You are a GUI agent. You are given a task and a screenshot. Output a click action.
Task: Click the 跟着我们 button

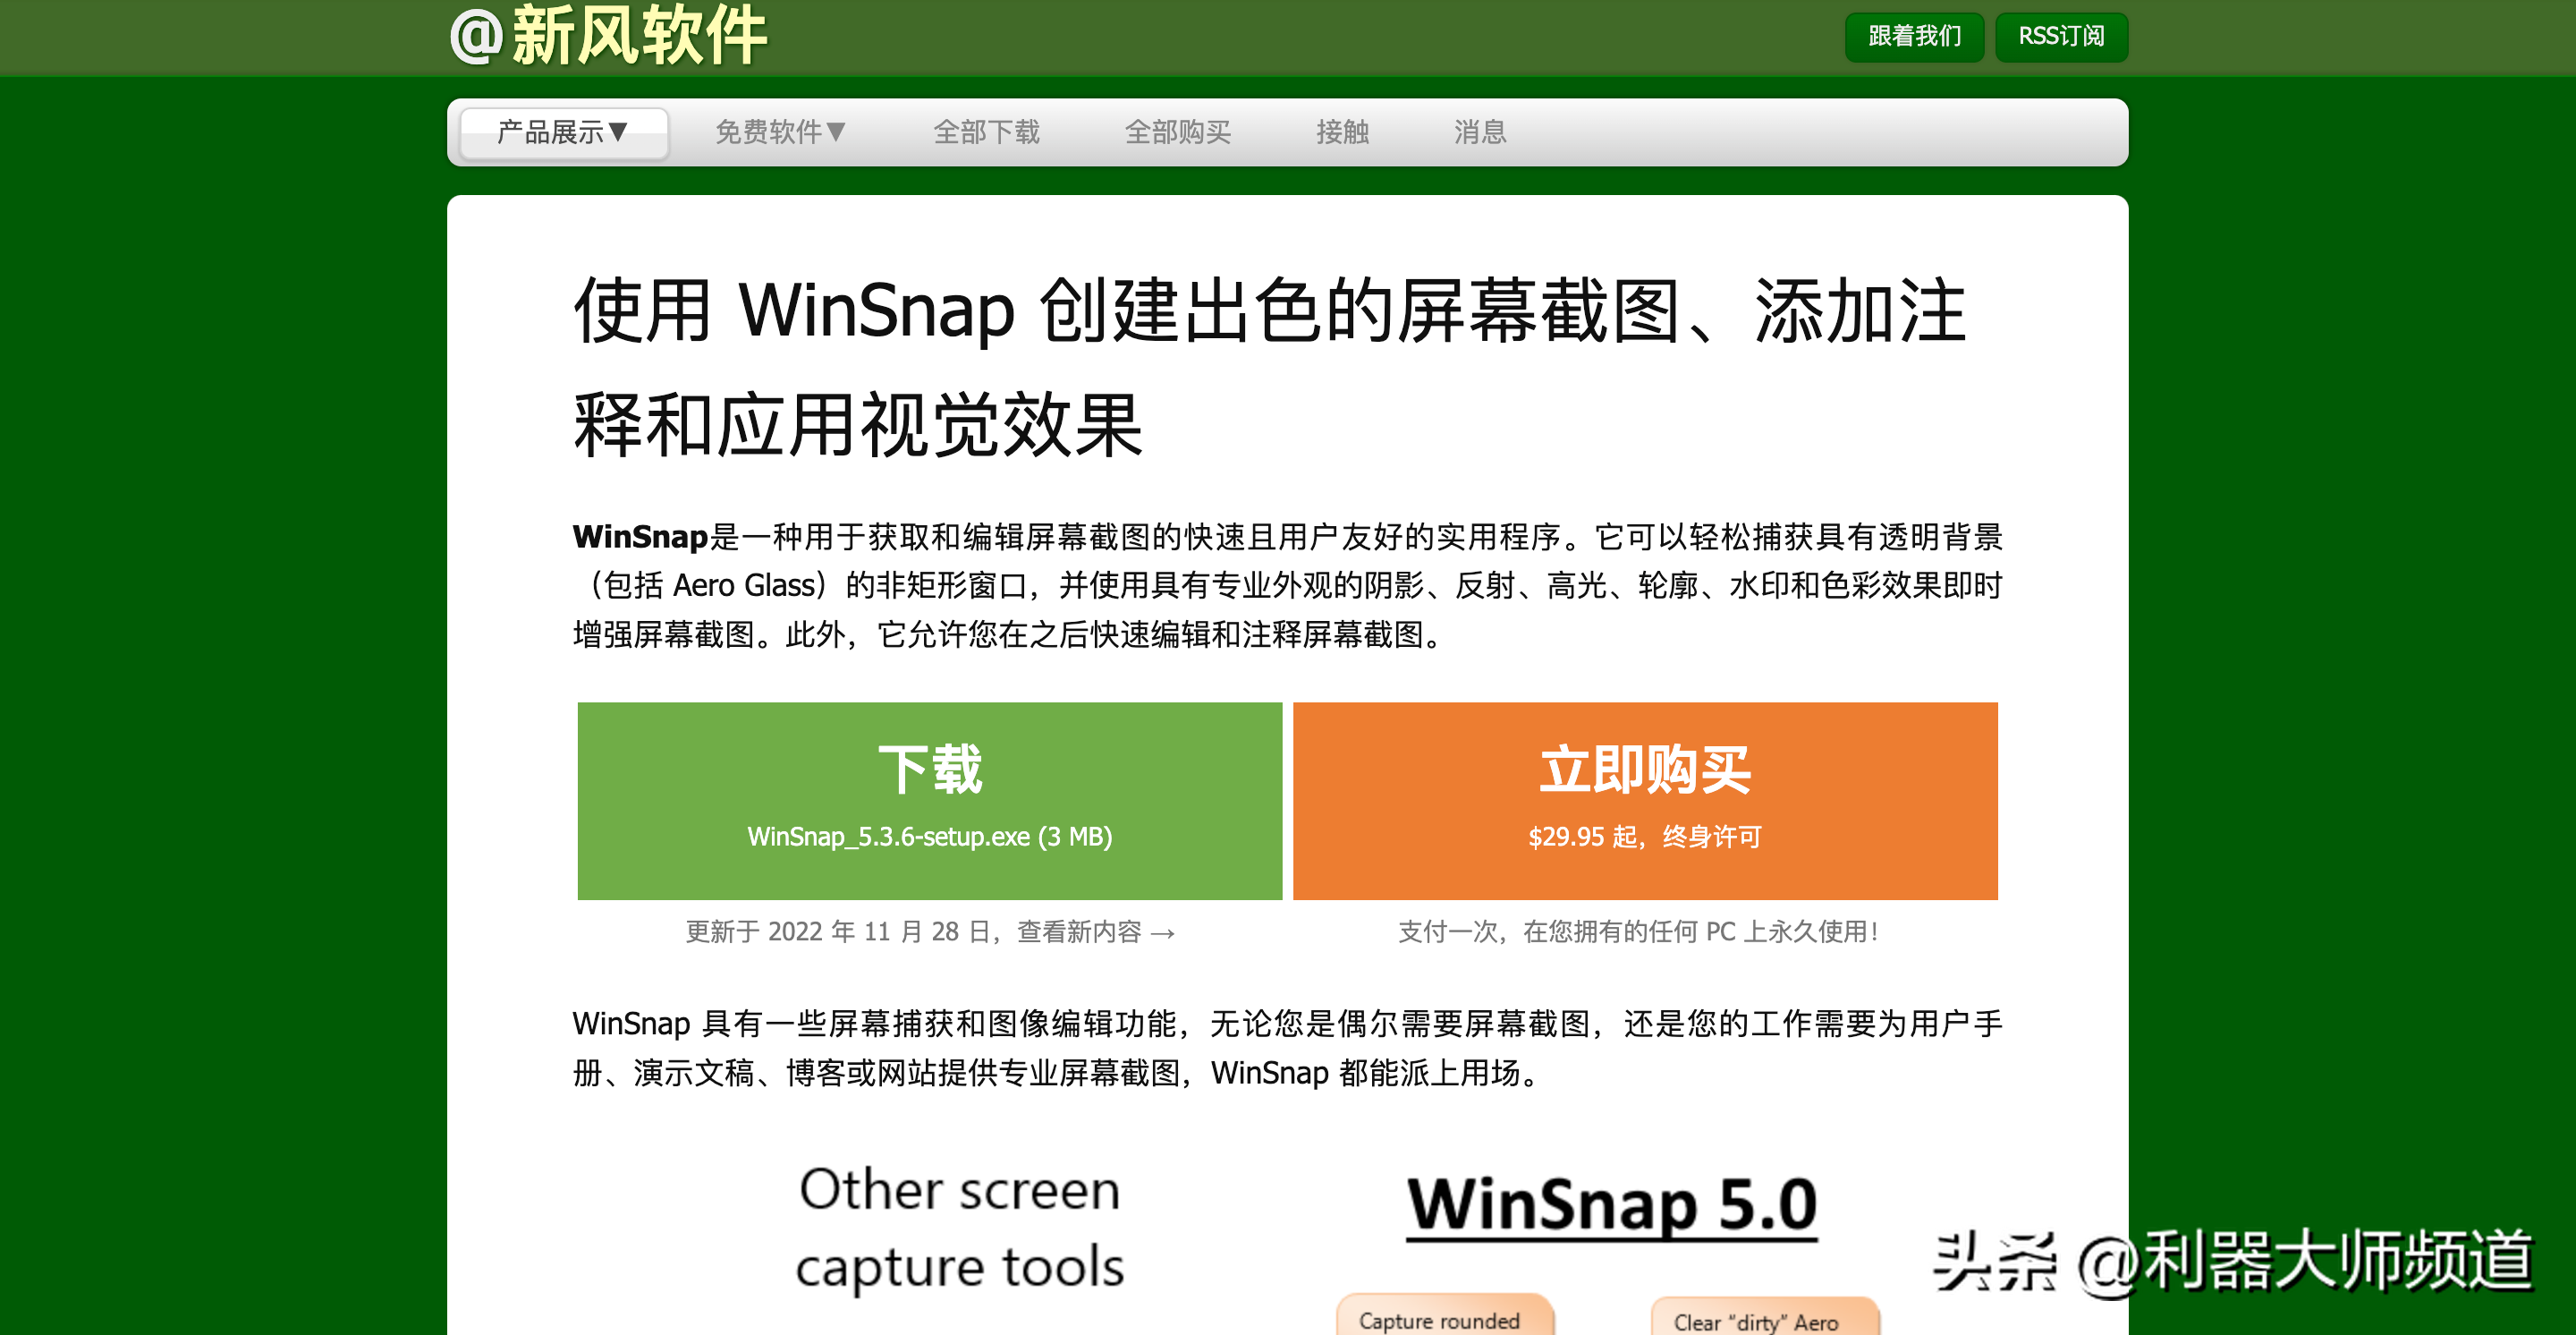click(1914, 37)
